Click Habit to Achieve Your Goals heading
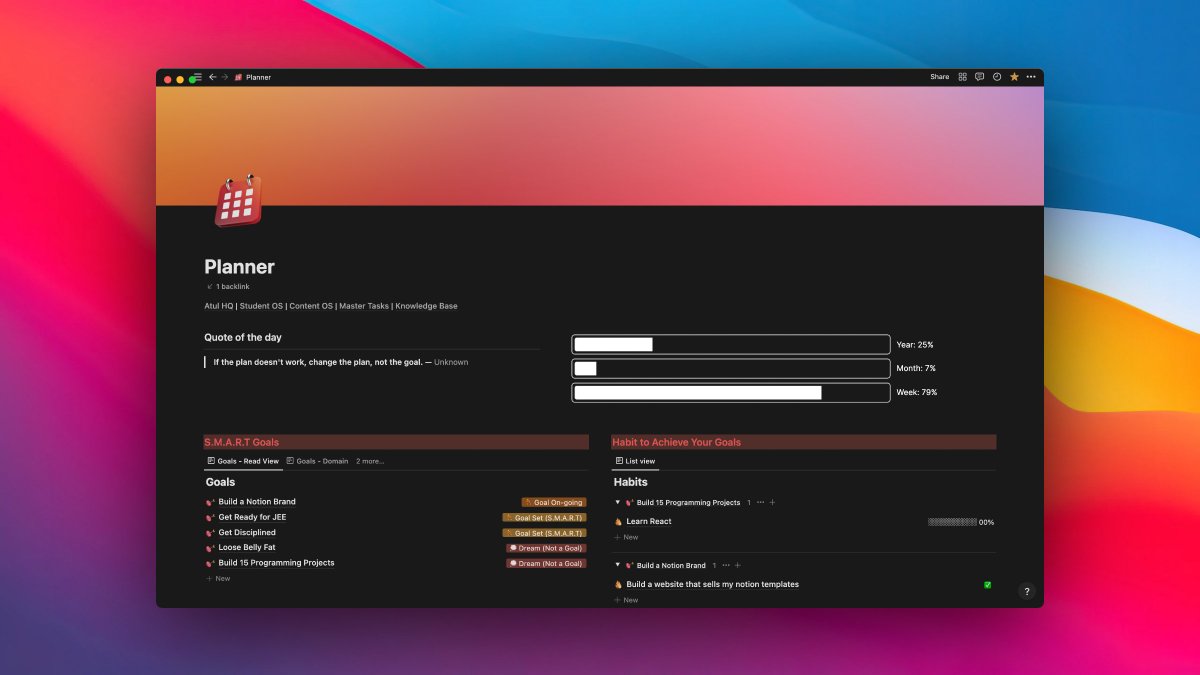Screen dimensions: 1200x675 click(676, 442)
